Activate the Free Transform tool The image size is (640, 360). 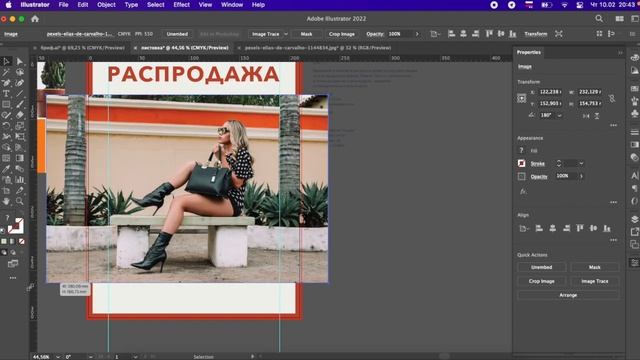(x=20, y=137)
